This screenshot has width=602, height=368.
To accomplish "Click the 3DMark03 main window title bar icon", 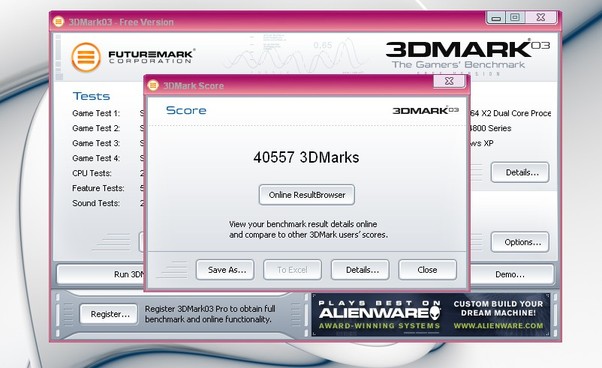I will coord(58,21).
